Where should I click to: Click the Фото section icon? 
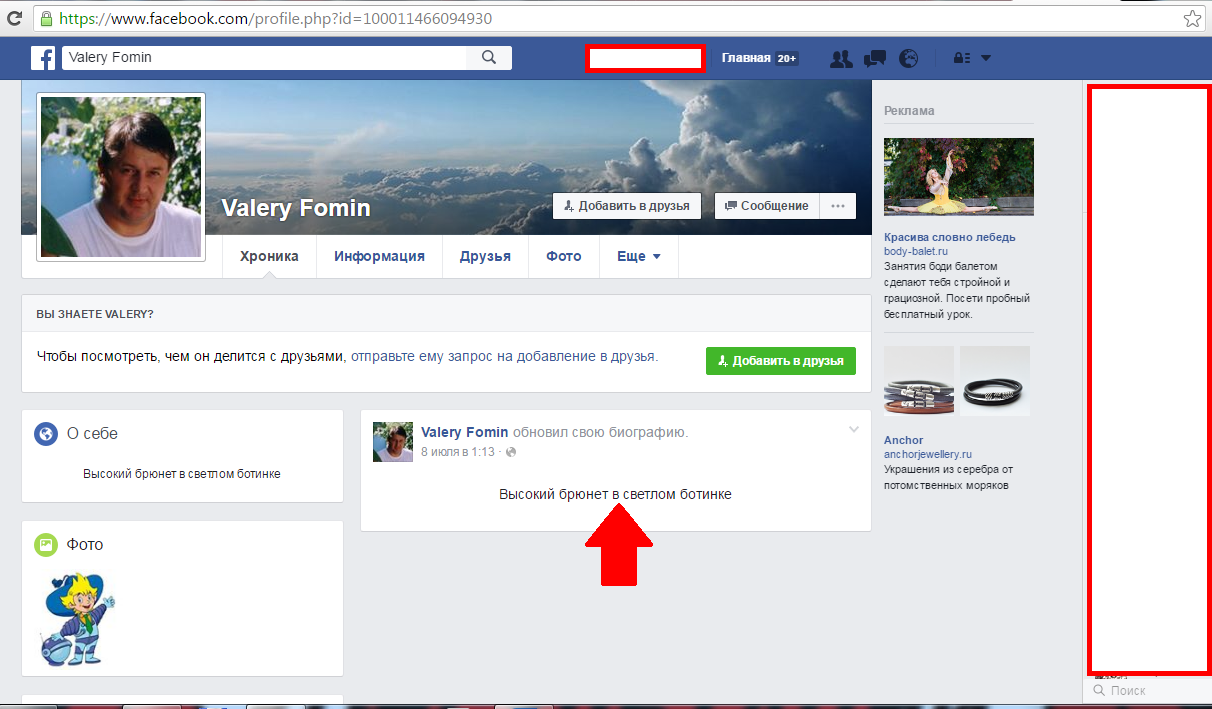point(45,545)
